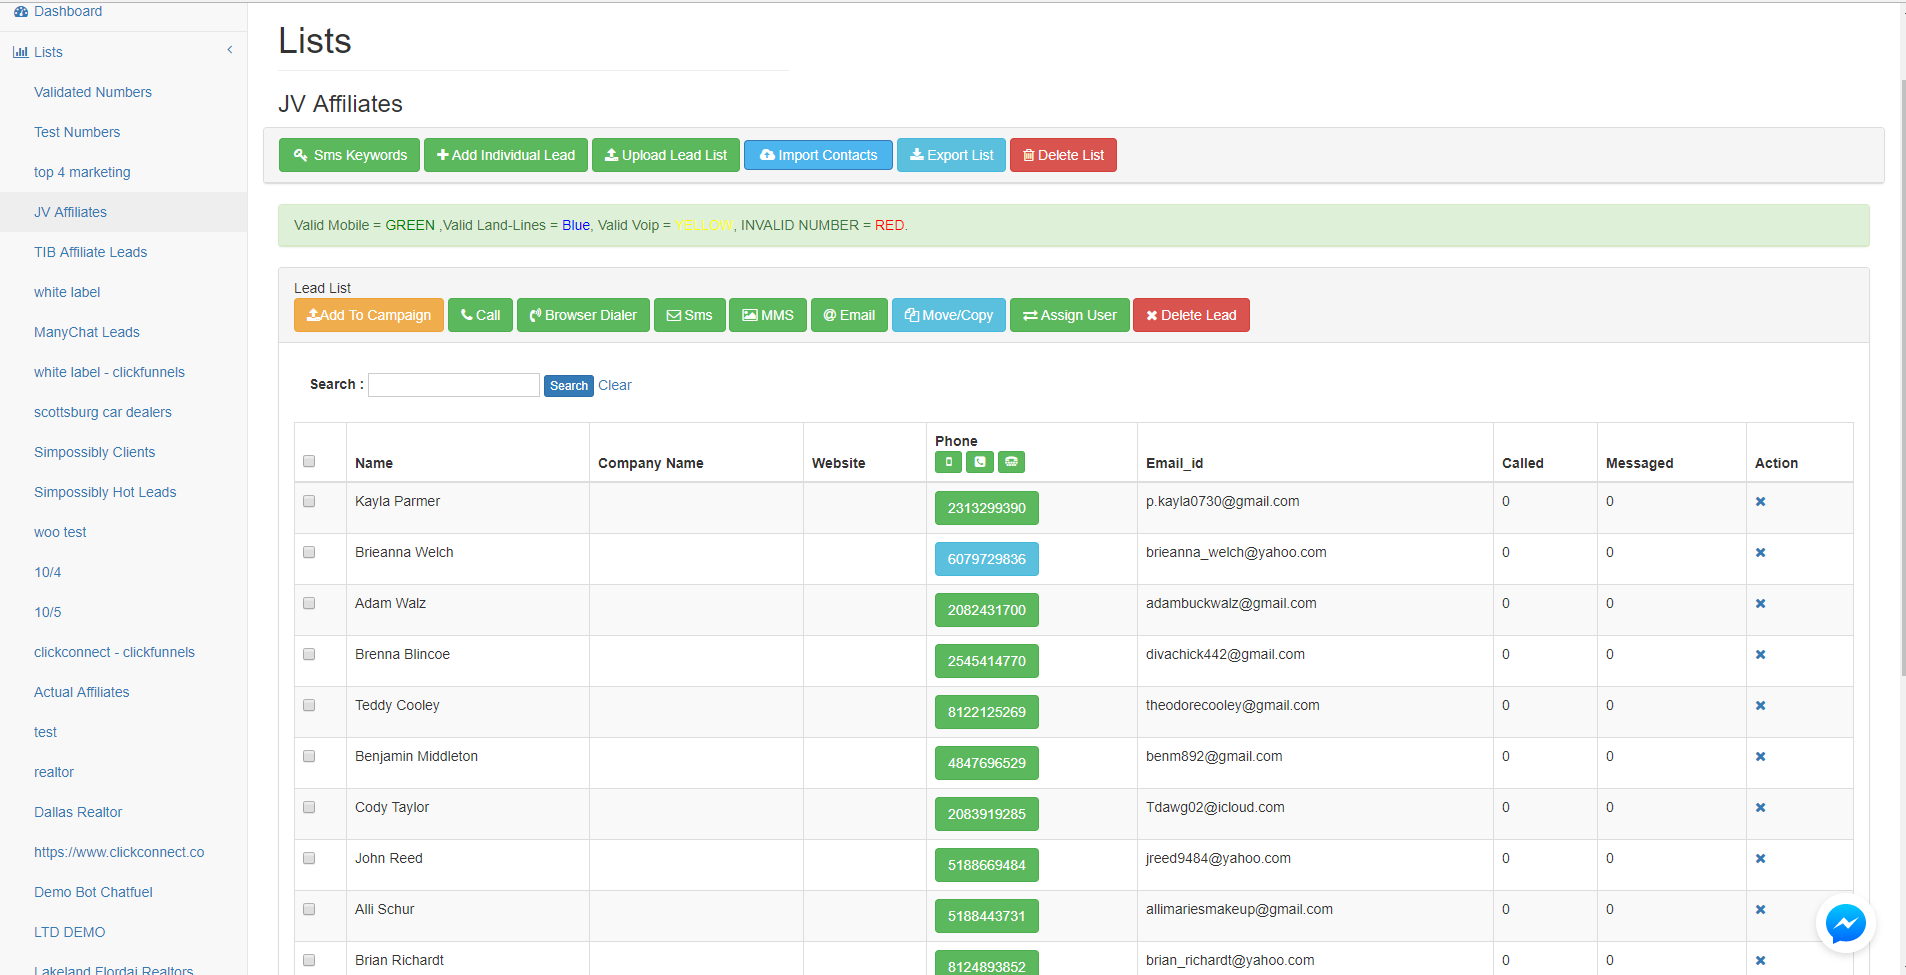
Task: Click the delete X for Brieanna Welch
Action: pyautogui.click(x=1760, y=553)
